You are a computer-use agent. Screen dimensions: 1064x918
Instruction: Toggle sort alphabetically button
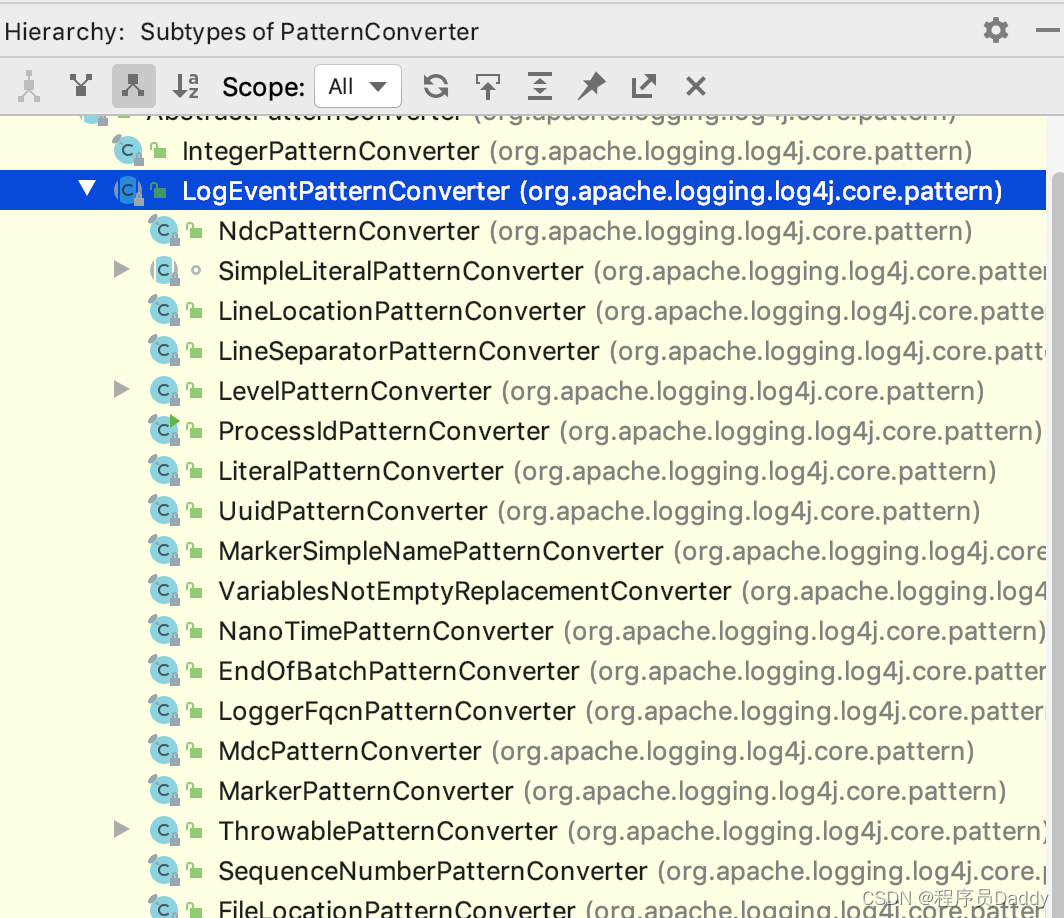point(185,86)
